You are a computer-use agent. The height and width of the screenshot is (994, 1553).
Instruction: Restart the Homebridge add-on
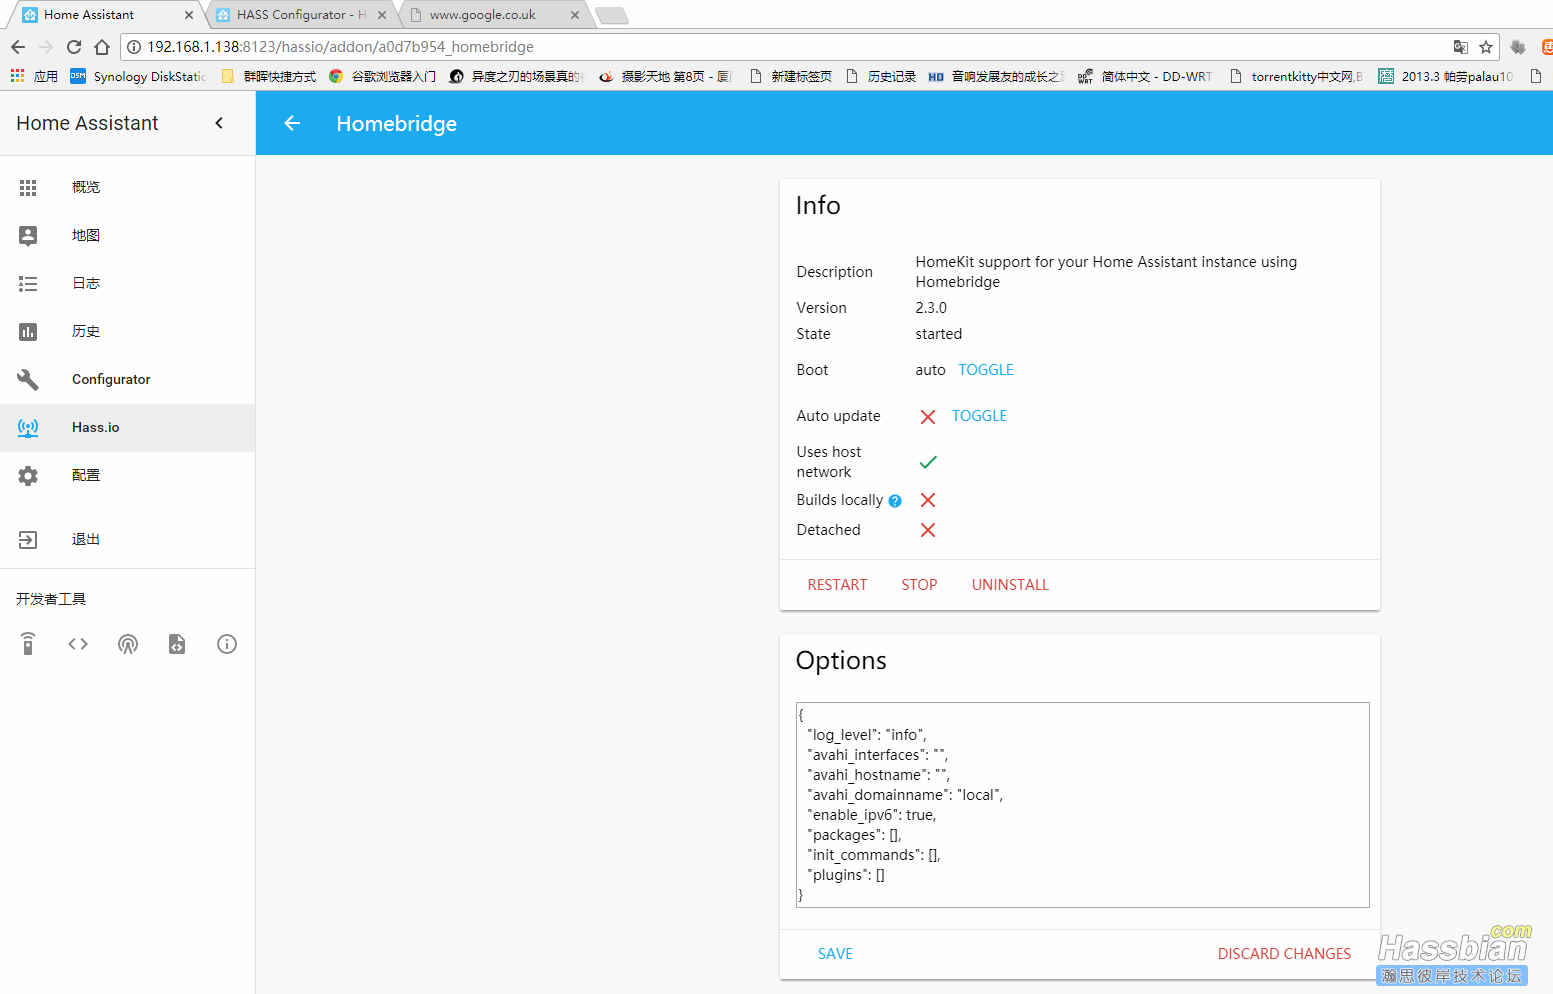pyautogui.click(x=837, y=585)
